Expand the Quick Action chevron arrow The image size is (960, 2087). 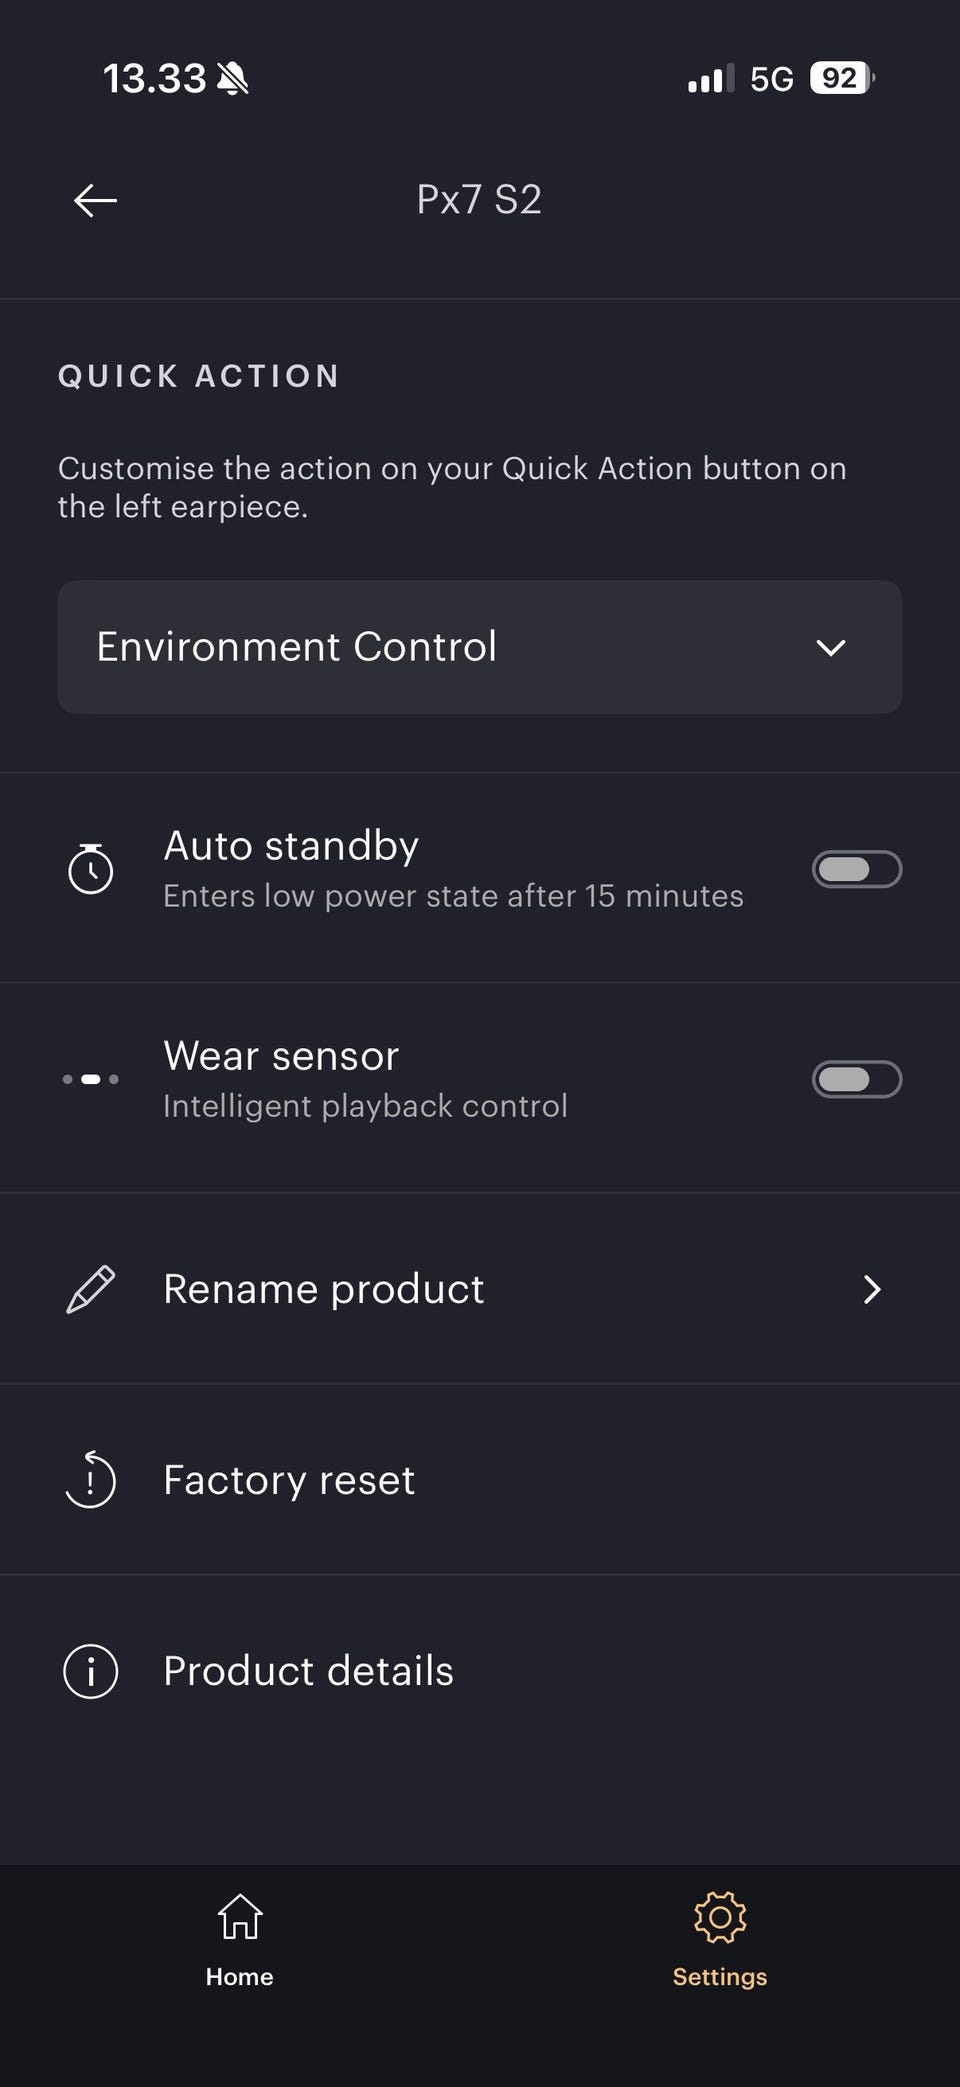tap(831, 648)
